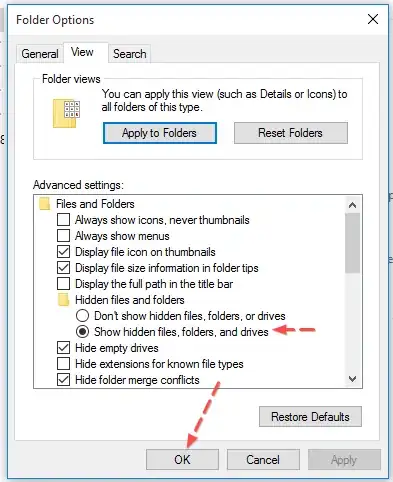Enable the Always show menus checkbox
The image size is (393, 482).
click(63, 236)
